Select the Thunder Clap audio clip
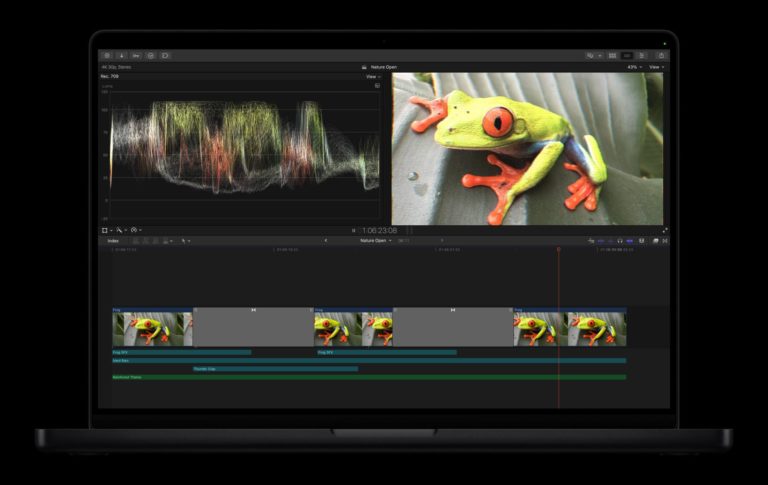 275,369
